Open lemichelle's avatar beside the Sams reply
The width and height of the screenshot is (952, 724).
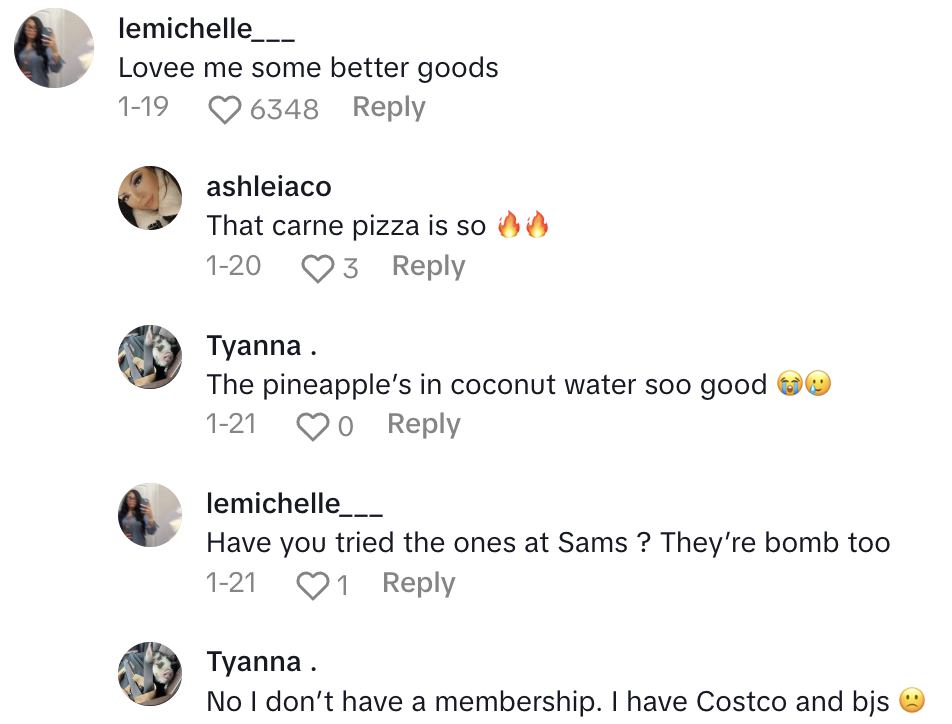coord(150,515)
